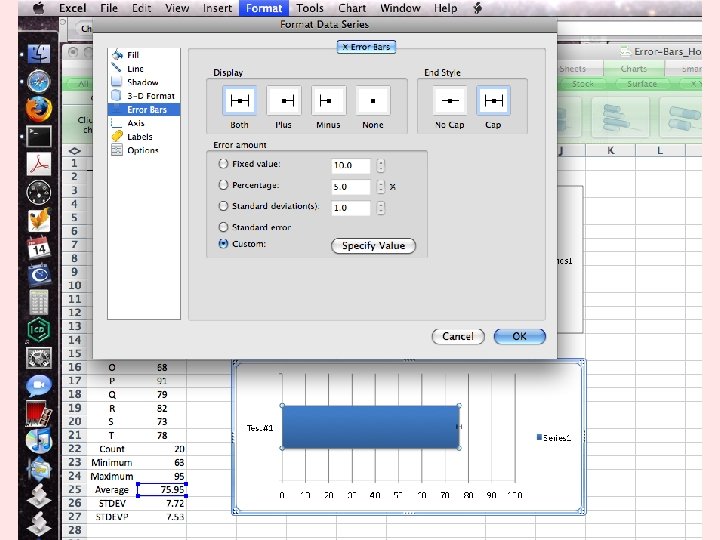Open Adobe Acrobat from the Dock
This screenshot has width=720, height=540.
[39, 164]
